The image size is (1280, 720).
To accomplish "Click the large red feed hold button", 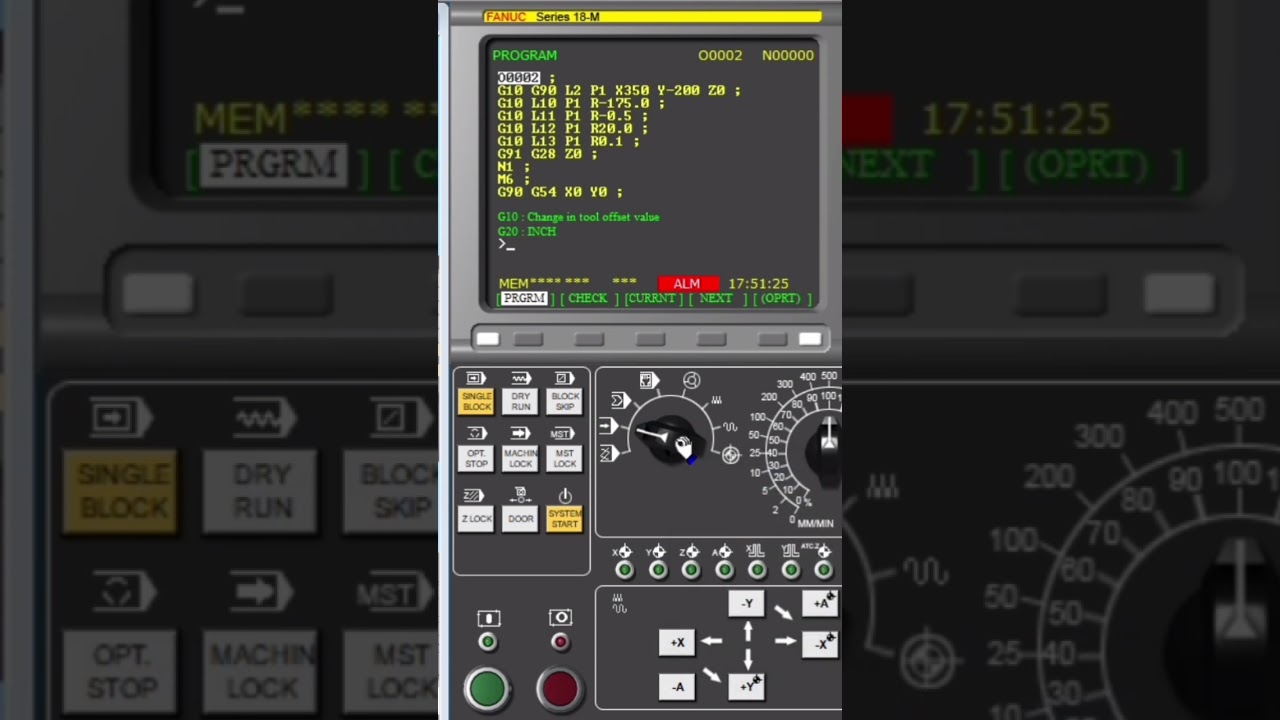I will (559, 689).
